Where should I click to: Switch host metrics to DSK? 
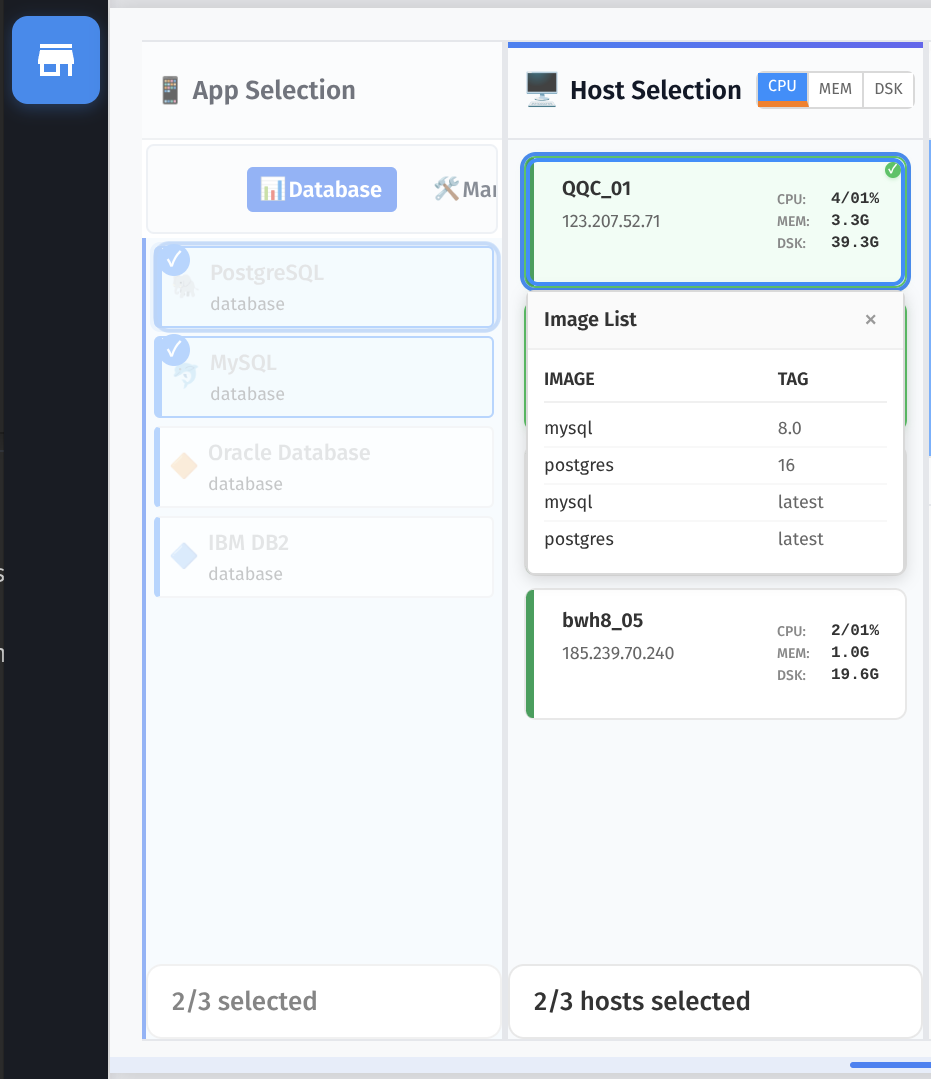[888, 89]
